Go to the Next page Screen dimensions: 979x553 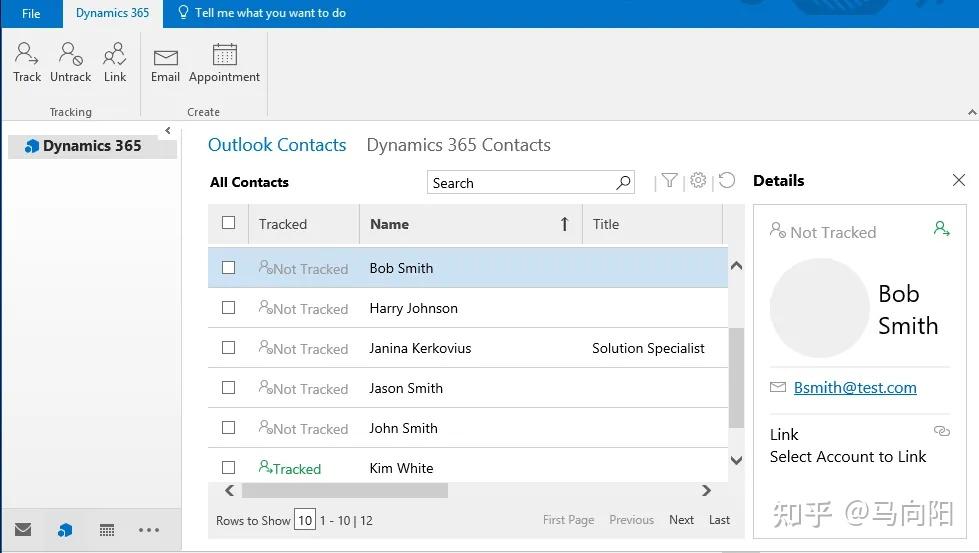coord(681,520)
